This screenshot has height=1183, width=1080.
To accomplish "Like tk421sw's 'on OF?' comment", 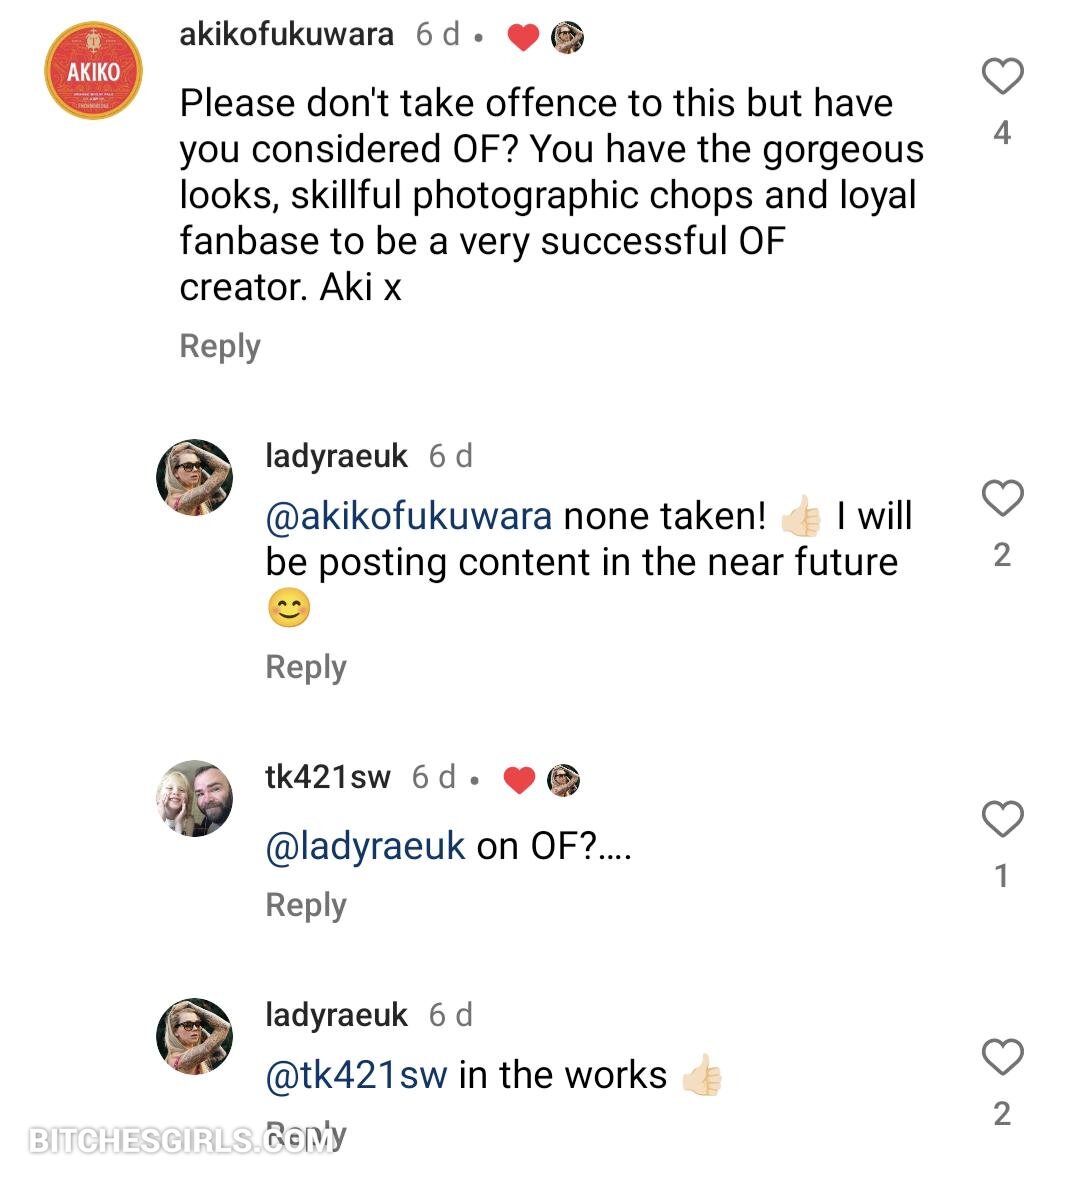I will tap(1002, 819).
